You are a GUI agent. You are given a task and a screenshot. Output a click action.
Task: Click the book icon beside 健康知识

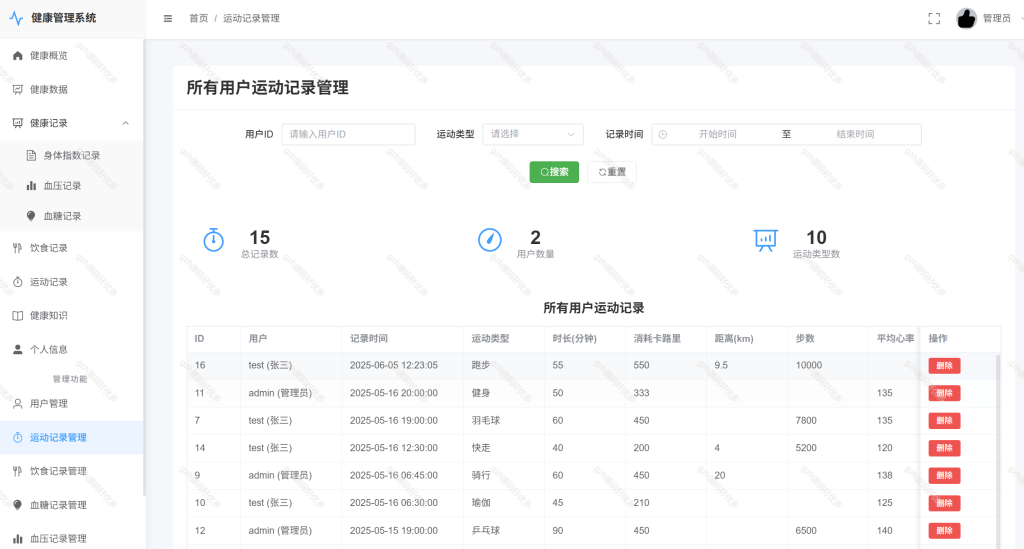click(x=18, y=315)
